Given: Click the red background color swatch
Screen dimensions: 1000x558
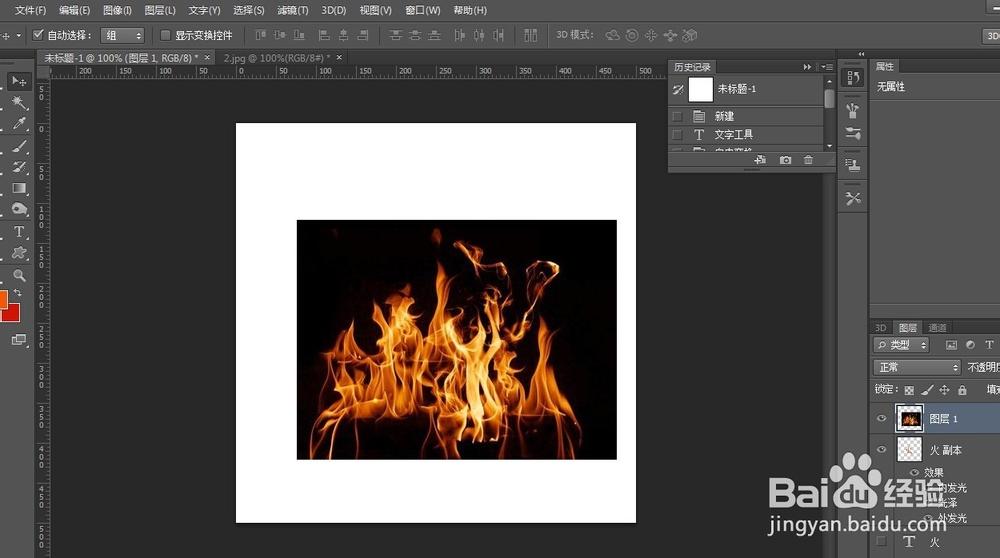Looking at the screenshot, I should click(13, 314).
